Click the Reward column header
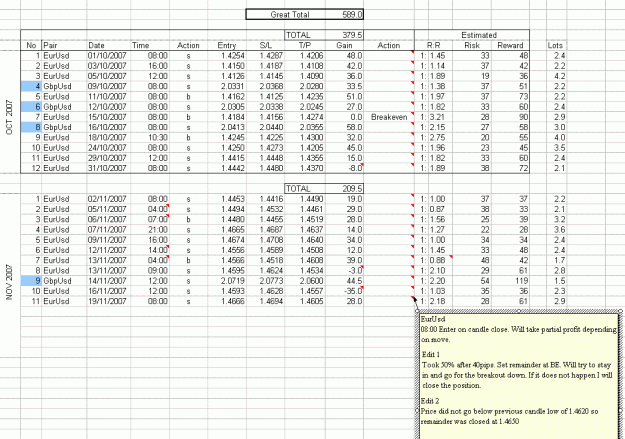 click(x=510, y=45)
